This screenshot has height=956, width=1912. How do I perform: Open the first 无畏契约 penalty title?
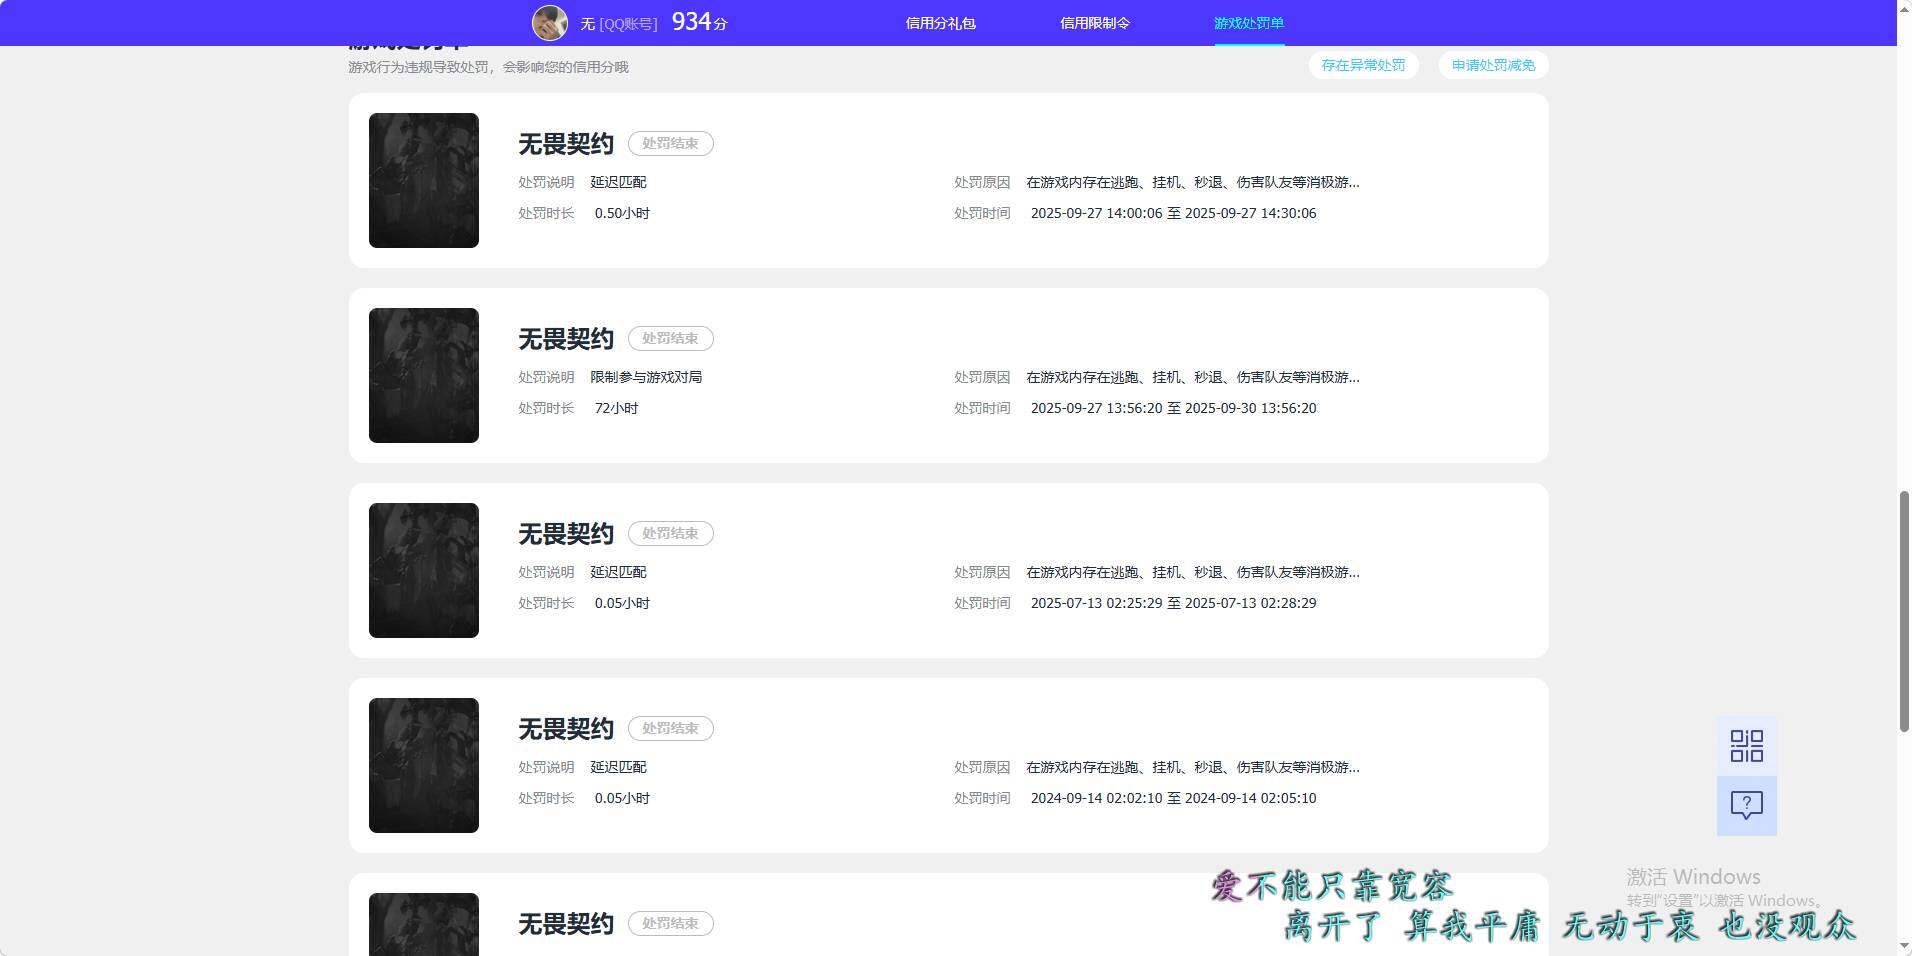tap(565, 143)
